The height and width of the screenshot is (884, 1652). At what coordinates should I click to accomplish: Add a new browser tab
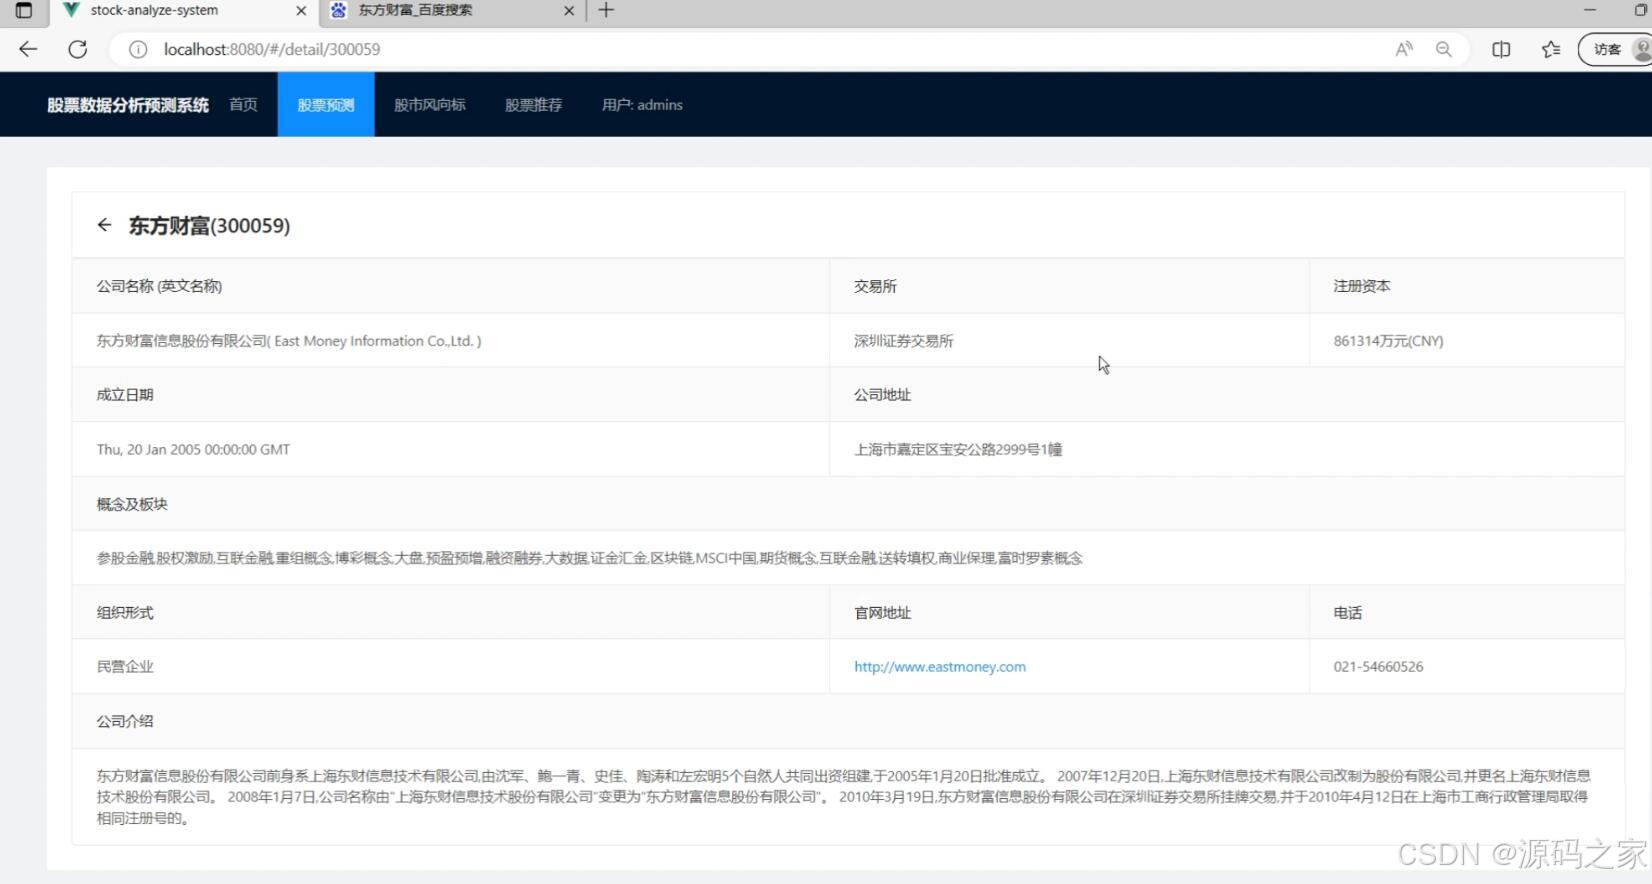click(x=606, y=10)
